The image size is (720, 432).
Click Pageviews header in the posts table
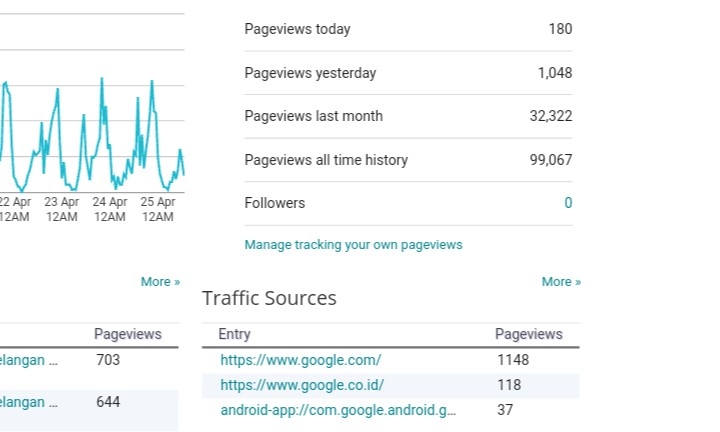pos(127,334)
